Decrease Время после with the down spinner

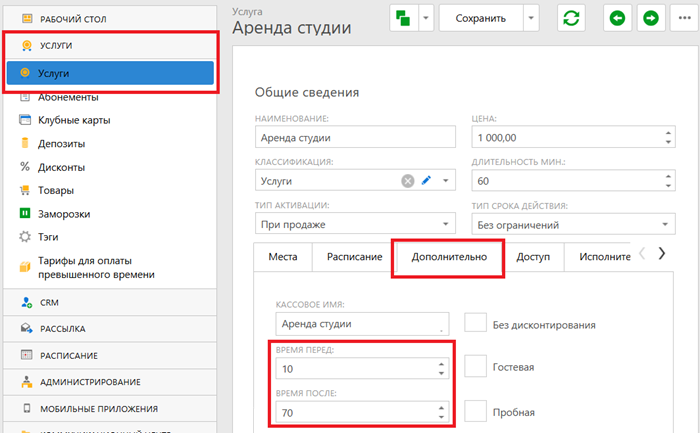pyautogui.click(x=441, y=417)
